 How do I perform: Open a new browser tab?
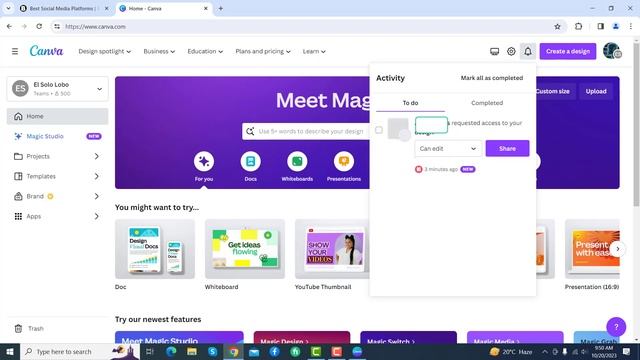(220, 8)
